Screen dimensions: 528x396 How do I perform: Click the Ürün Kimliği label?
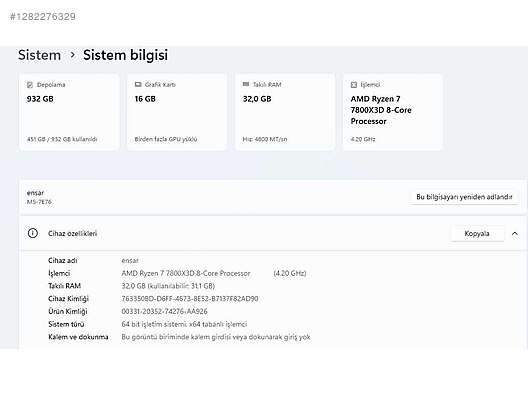pyautogui.click(x=68, y=311)
